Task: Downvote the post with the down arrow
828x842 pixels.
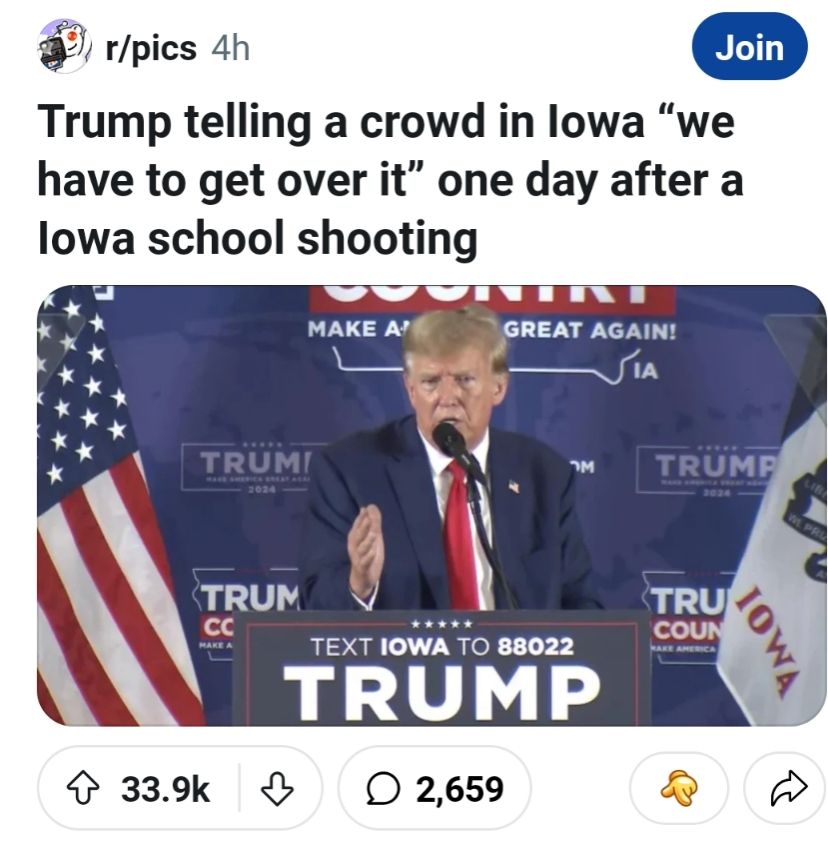Action: point(277,788)
